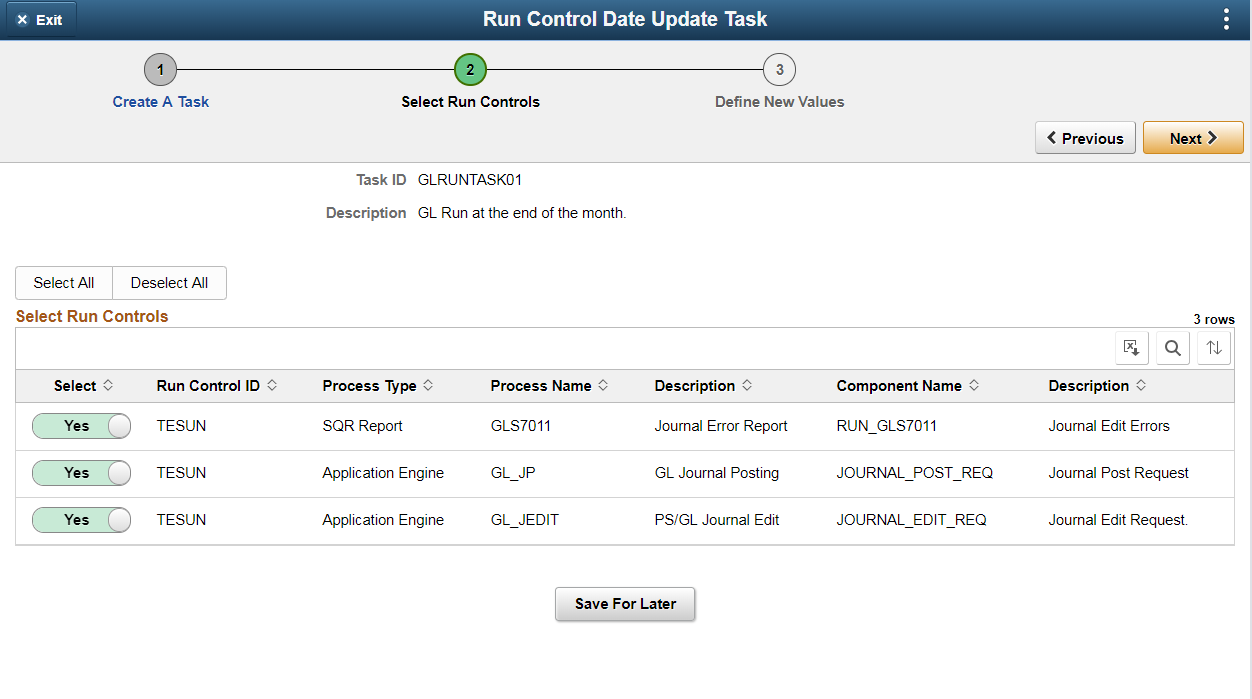Click the GL_JEDIT process name cell
This screenshot has width=1252, height=699.
525,520
